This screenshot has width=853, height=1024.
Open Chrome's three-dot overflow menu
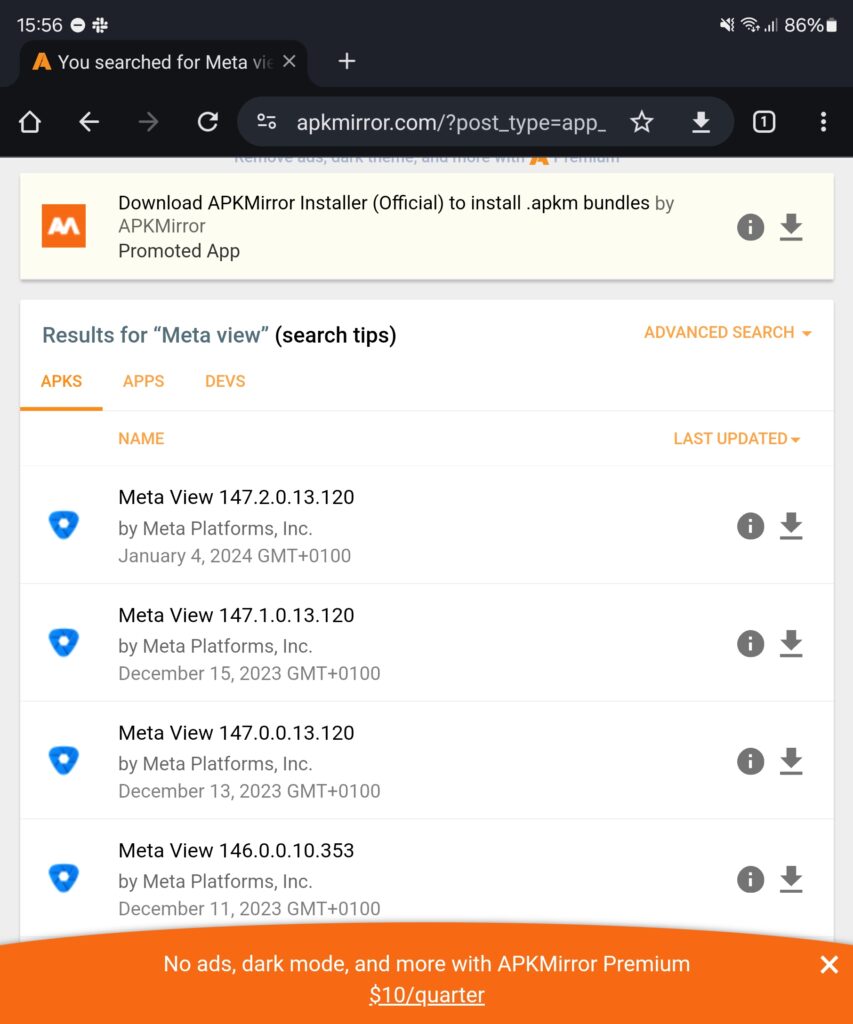point(823,122)
